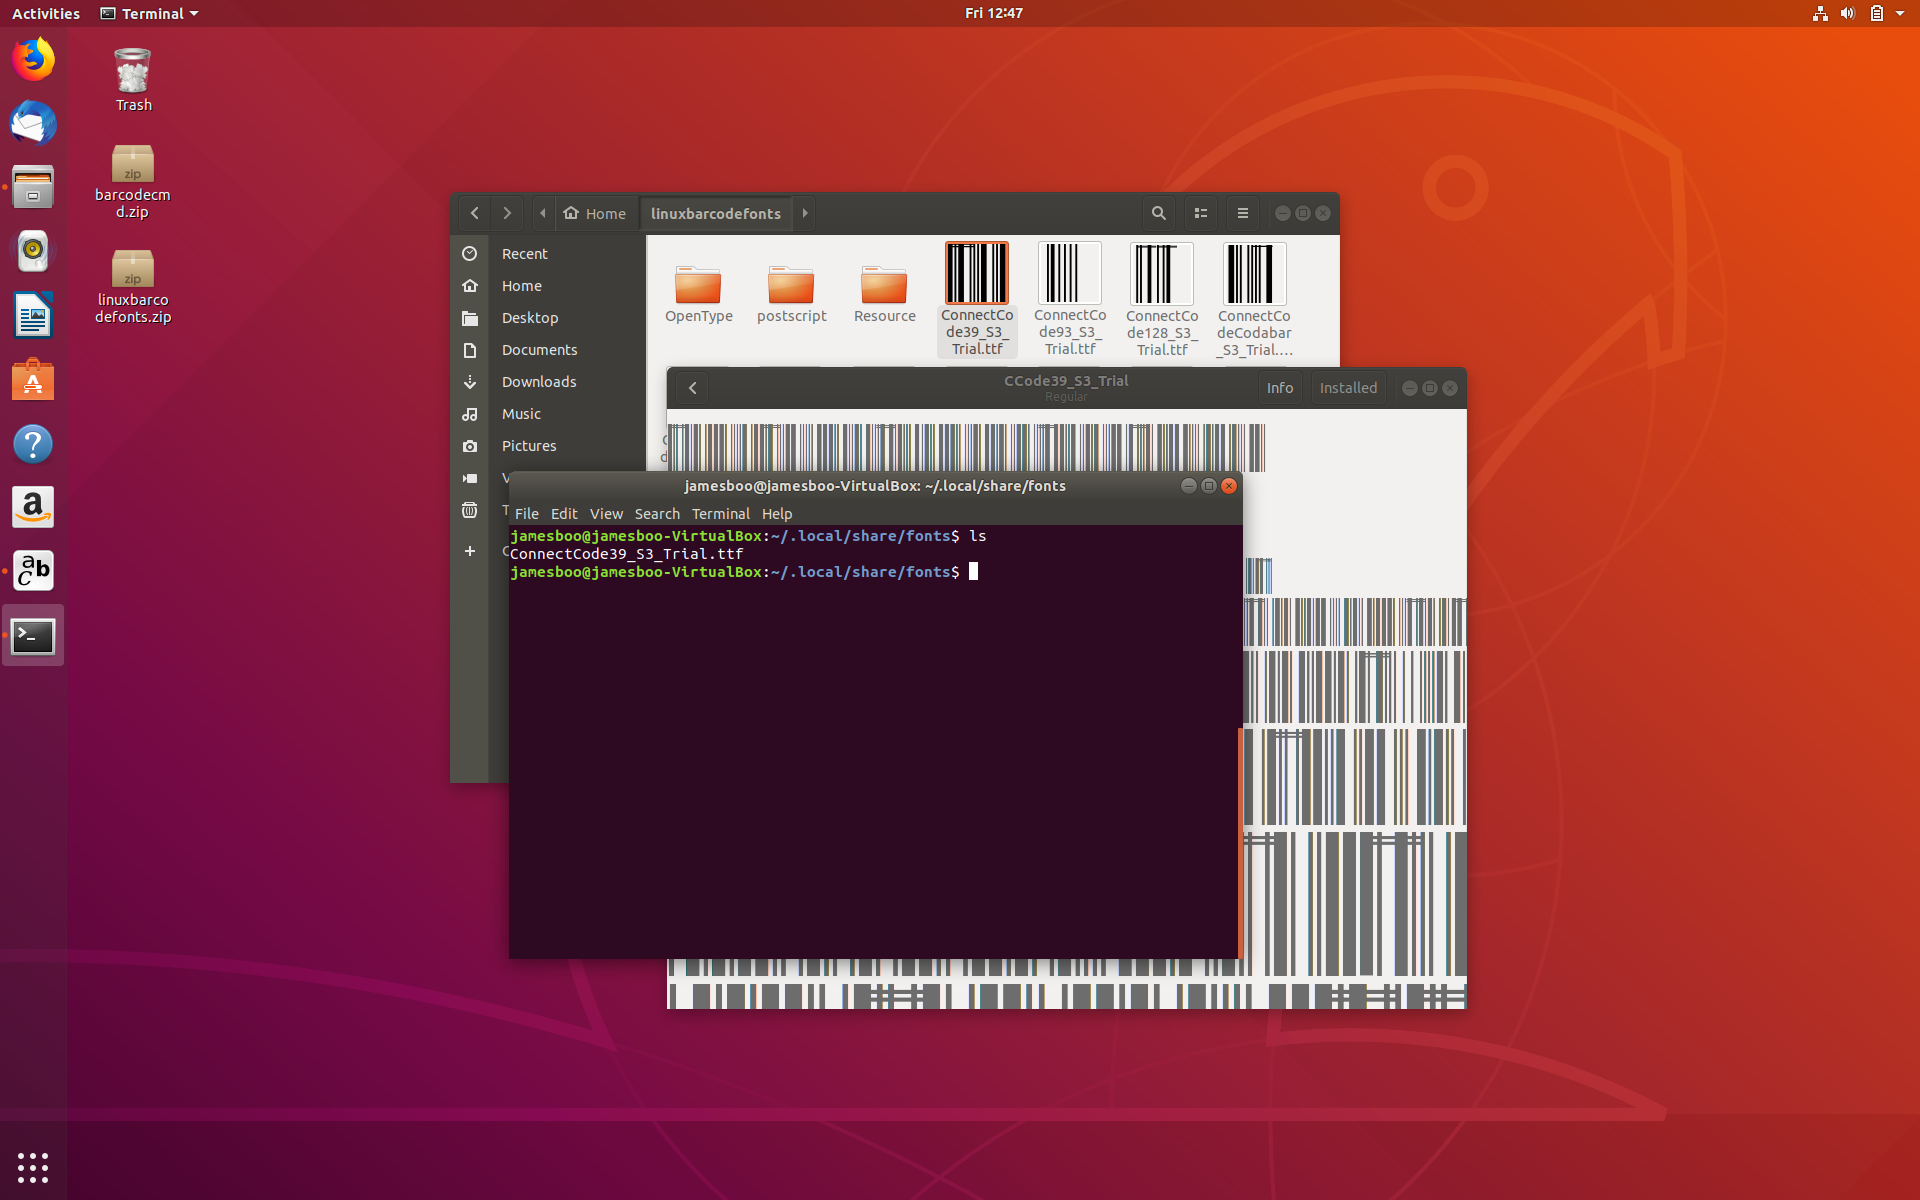
Task: Expand the Terminal app menu in top bar
Action: pyautogui.click(x=150, y=13)
